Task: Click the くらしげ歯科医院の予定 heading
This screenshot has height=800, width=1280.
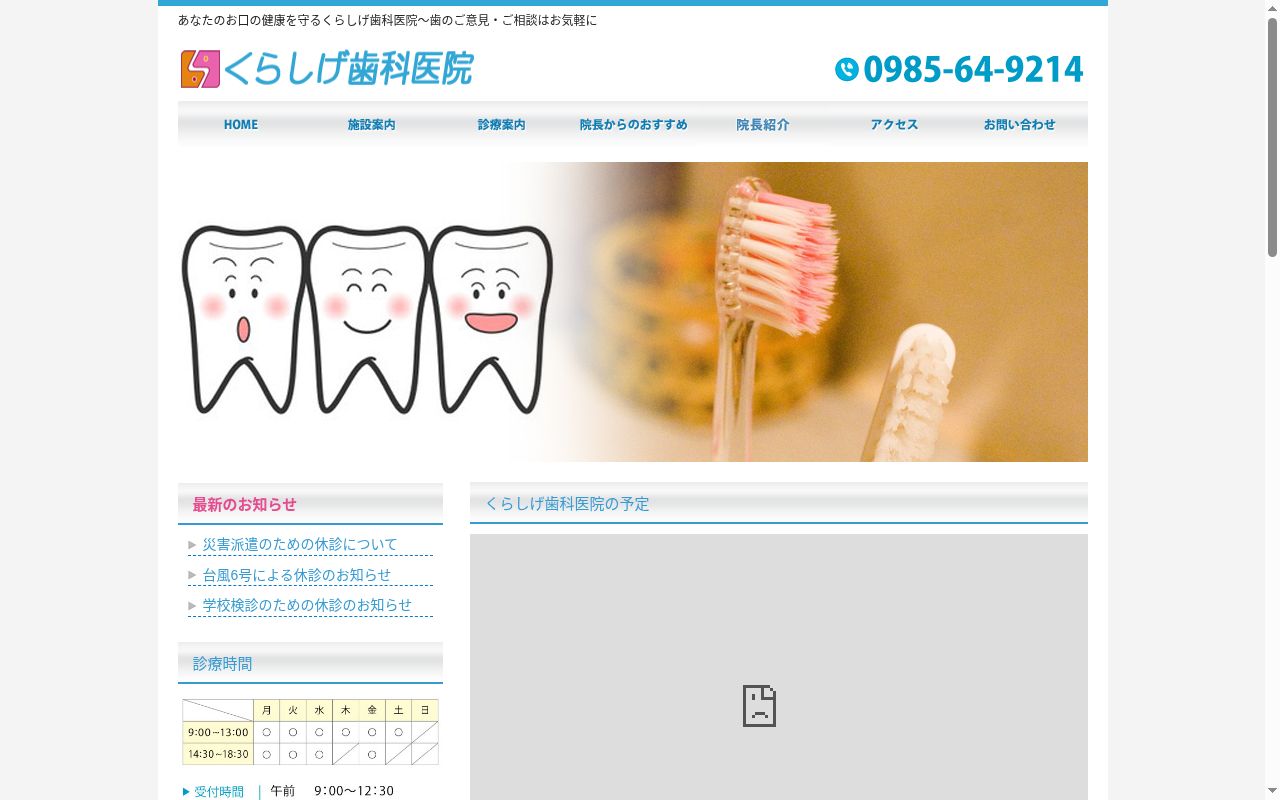Action: coord(567,504)
